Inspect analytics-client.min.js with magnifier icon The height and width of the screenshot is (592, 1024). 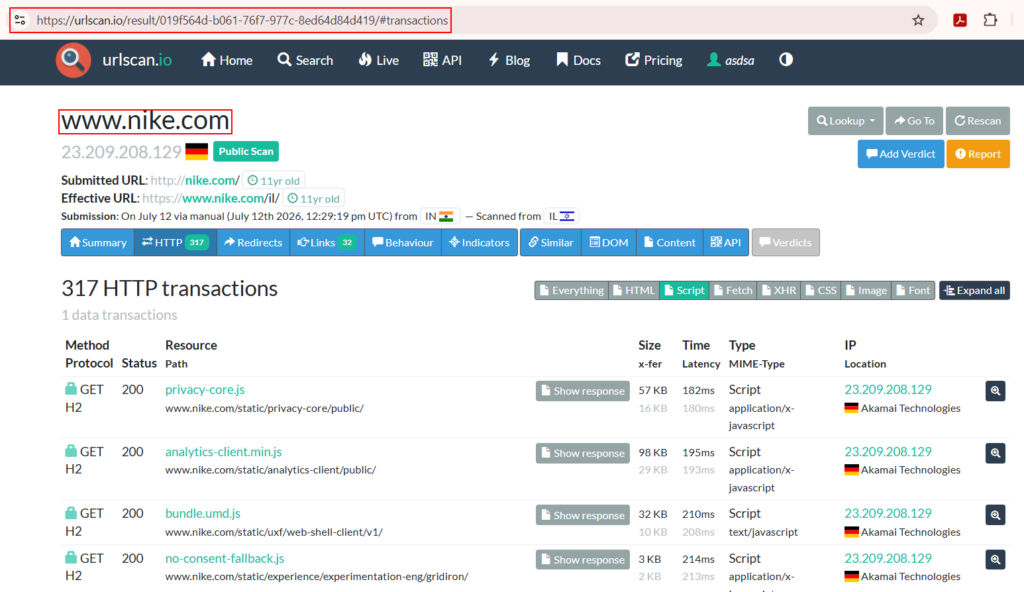[x=995, y=453]
